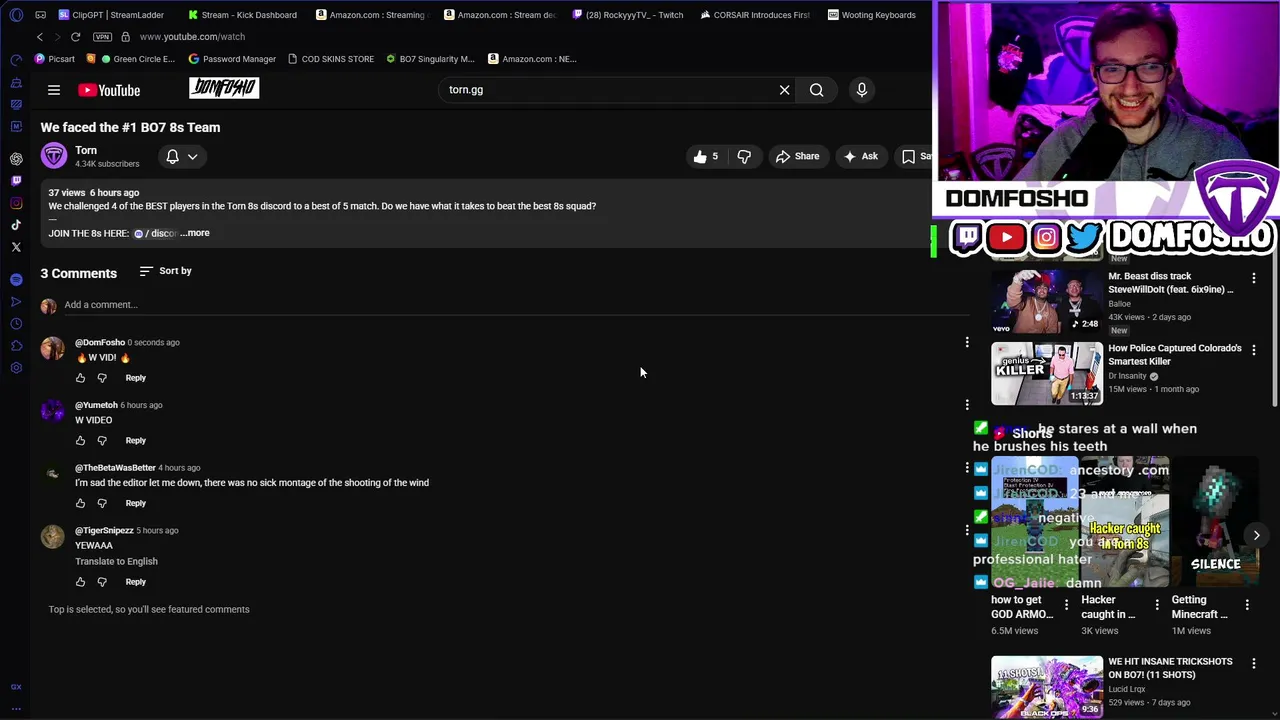Viewport: 1280px width, 720px height.
Task: Open notification bell dropdown for Torn
Action: (182, 156)
